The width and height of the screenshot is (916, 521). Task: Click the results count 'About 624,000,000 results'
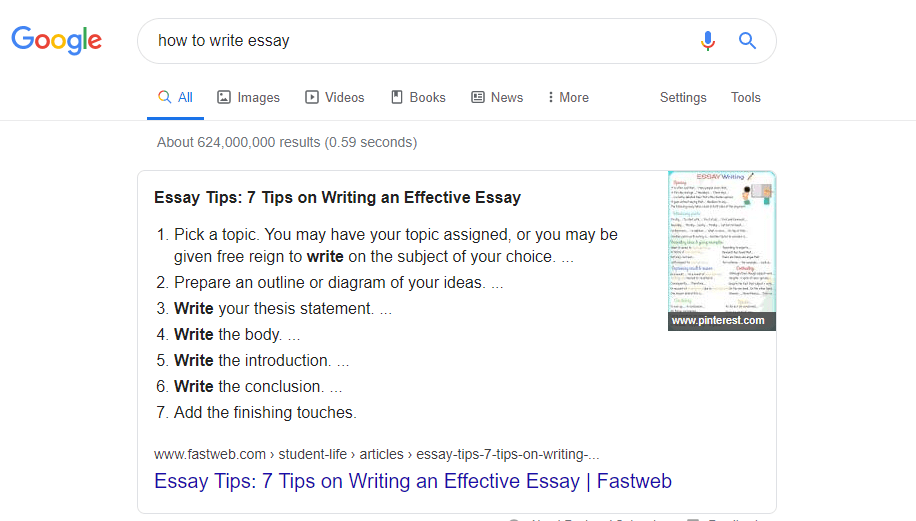[287, 143]
